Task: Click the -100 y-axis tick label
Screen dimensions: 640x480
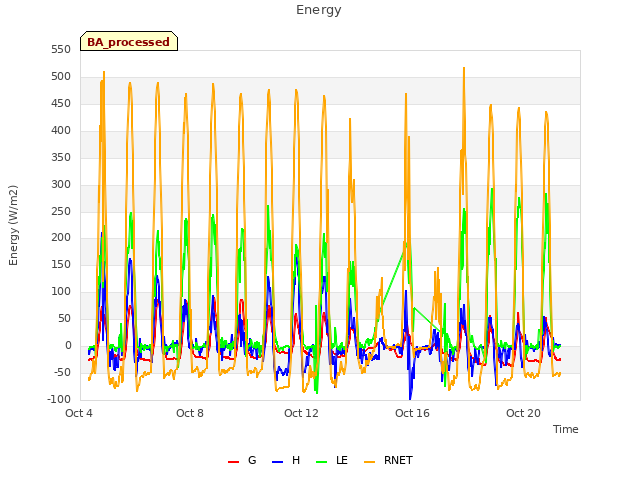Action: pos(59,399)
